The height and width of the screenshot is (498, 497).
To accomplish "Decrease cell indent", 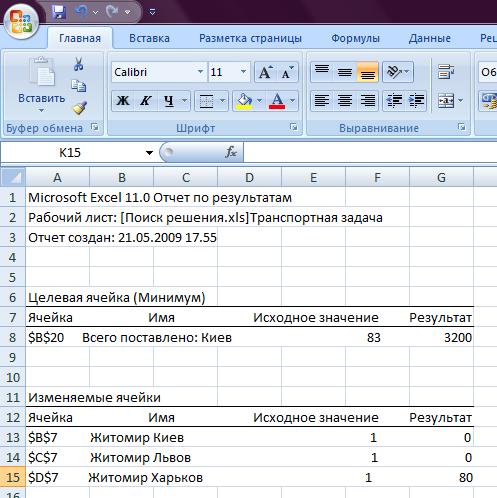I will 394,100.
